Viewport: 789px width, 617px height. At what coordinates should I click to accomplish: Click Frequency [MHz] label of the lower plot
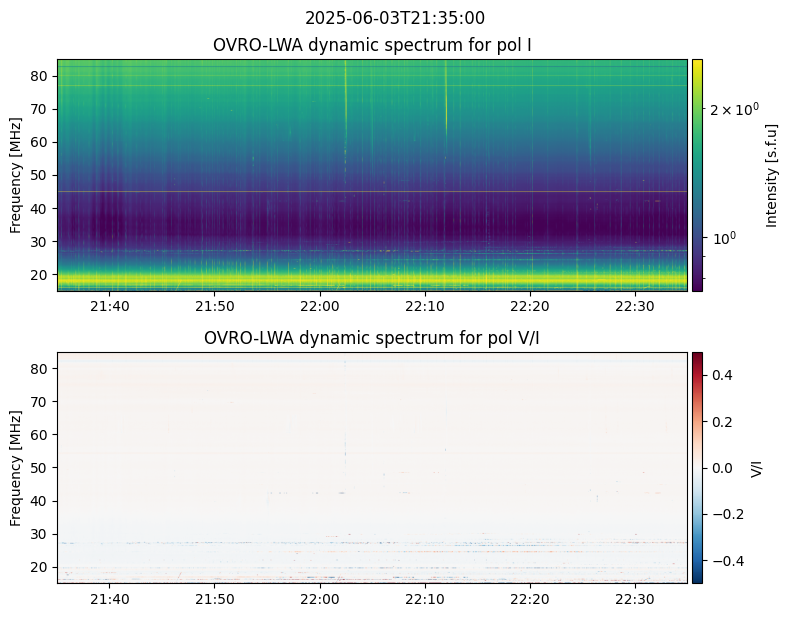16,467
